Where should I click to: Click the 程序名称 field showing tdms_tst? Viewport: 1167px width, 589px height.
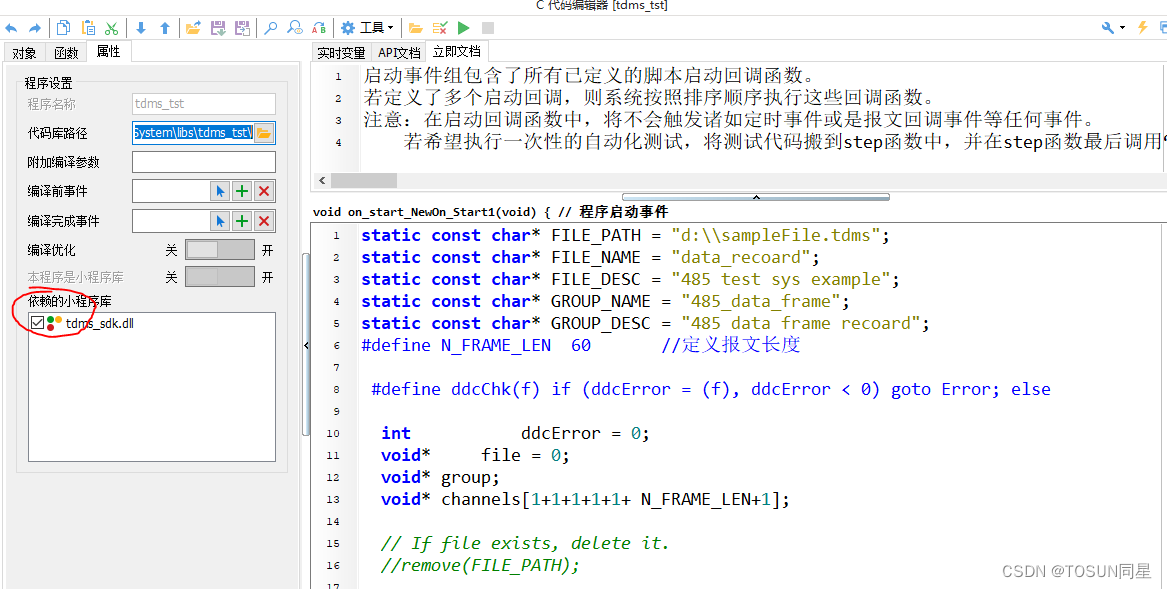point(204,104)
